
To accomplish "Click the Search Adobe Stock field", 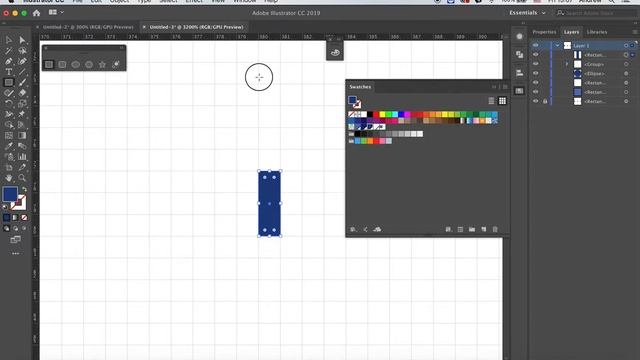I will (x=596, y=13).
